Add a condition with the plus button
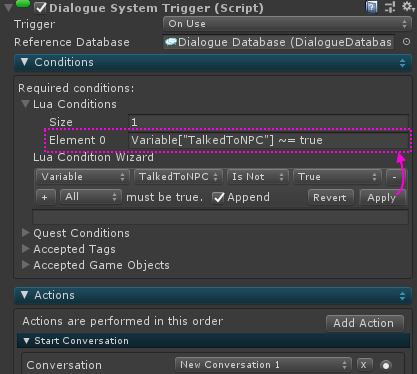This screenshot has width=417, height=374. pyautogui.click(x=45, y=197)
